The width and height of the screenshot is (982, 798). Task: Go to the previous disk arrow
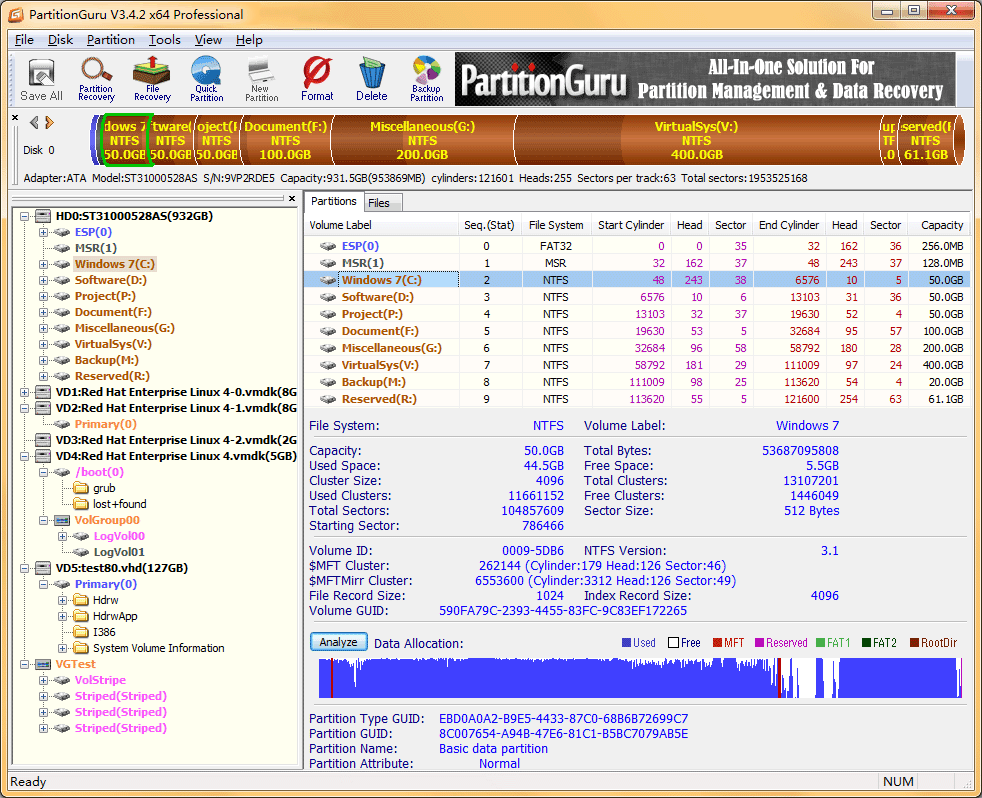(x=34, y=123)
